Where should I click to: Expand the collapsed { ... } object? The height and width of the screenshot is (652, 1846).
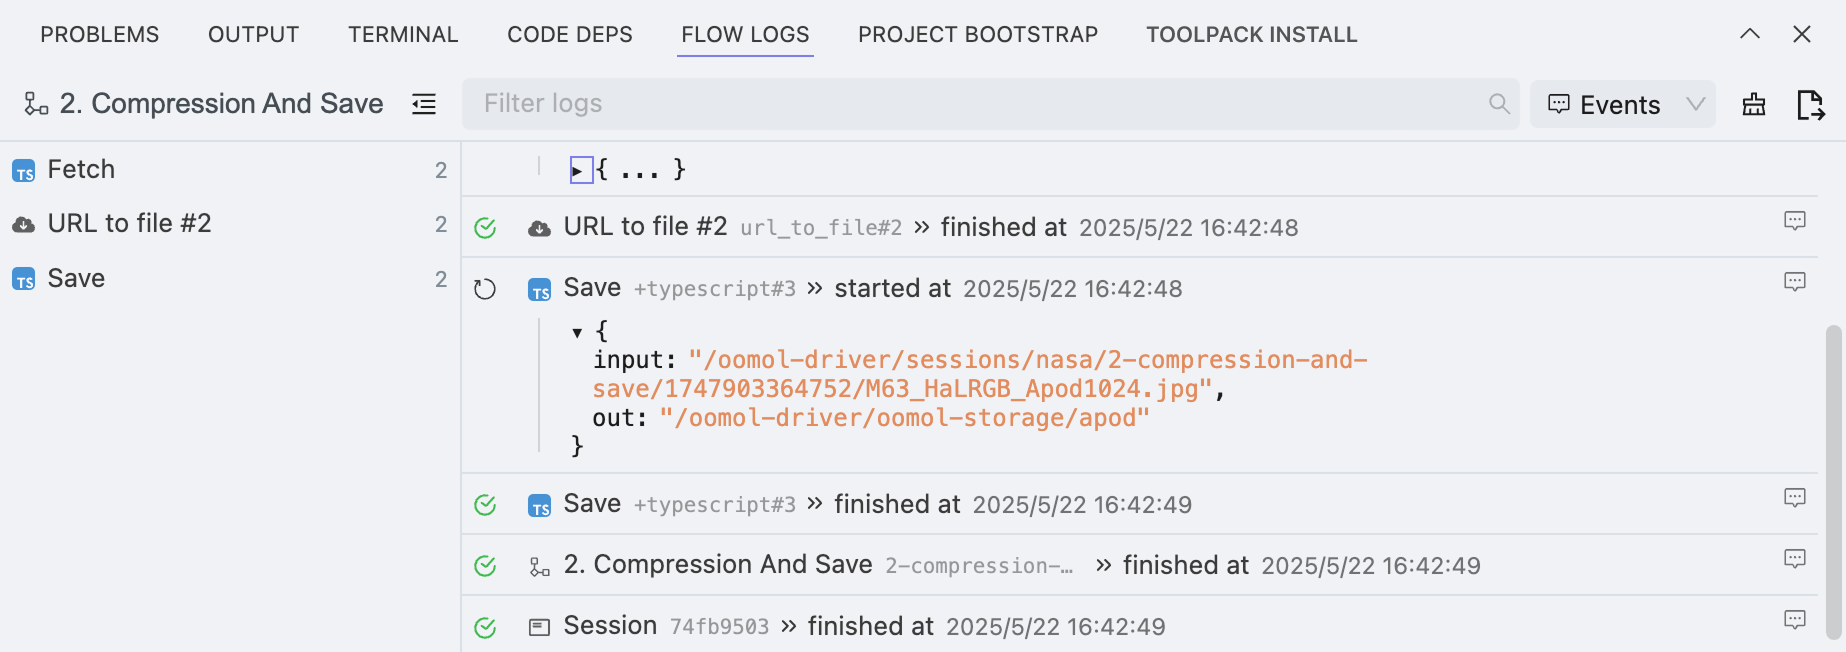coord(580,171)
